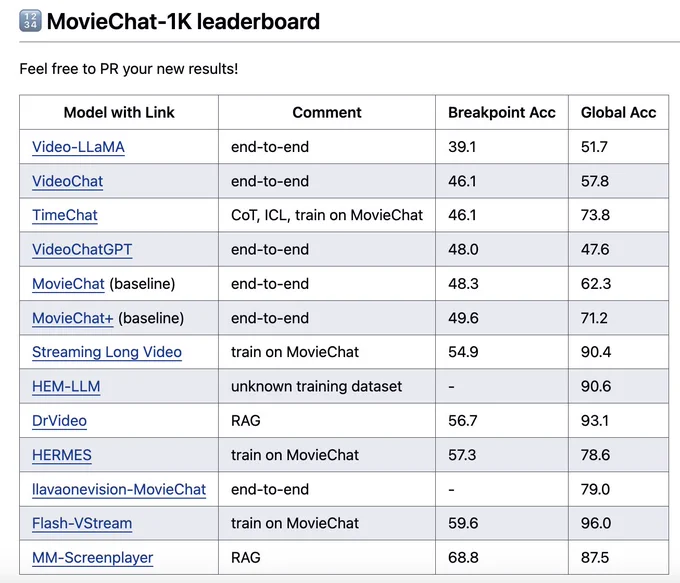Select the 78.6 global accuracy value
Image resolution: width=680 pixels, height=583 pixels.
click(x=595, y=455)
